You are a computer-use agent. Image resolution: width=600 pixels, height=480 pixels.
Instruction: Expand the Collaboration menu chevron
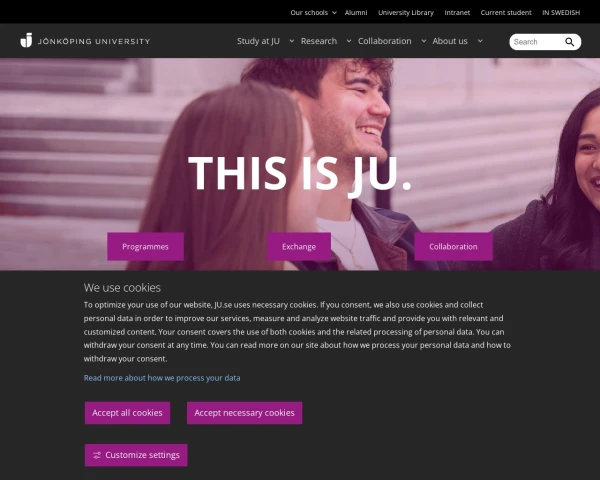tap(424, 41)
